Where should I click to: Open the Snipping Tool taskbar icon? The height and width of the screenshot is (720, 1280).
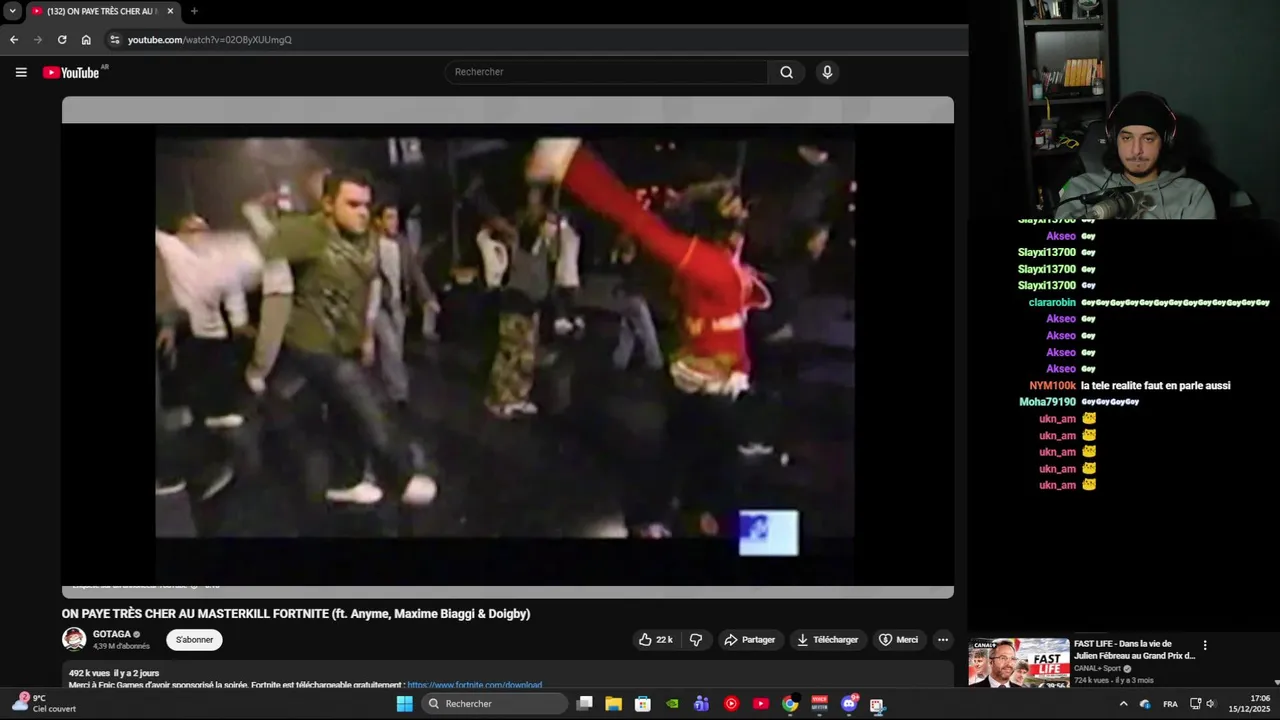click(877, 704)
